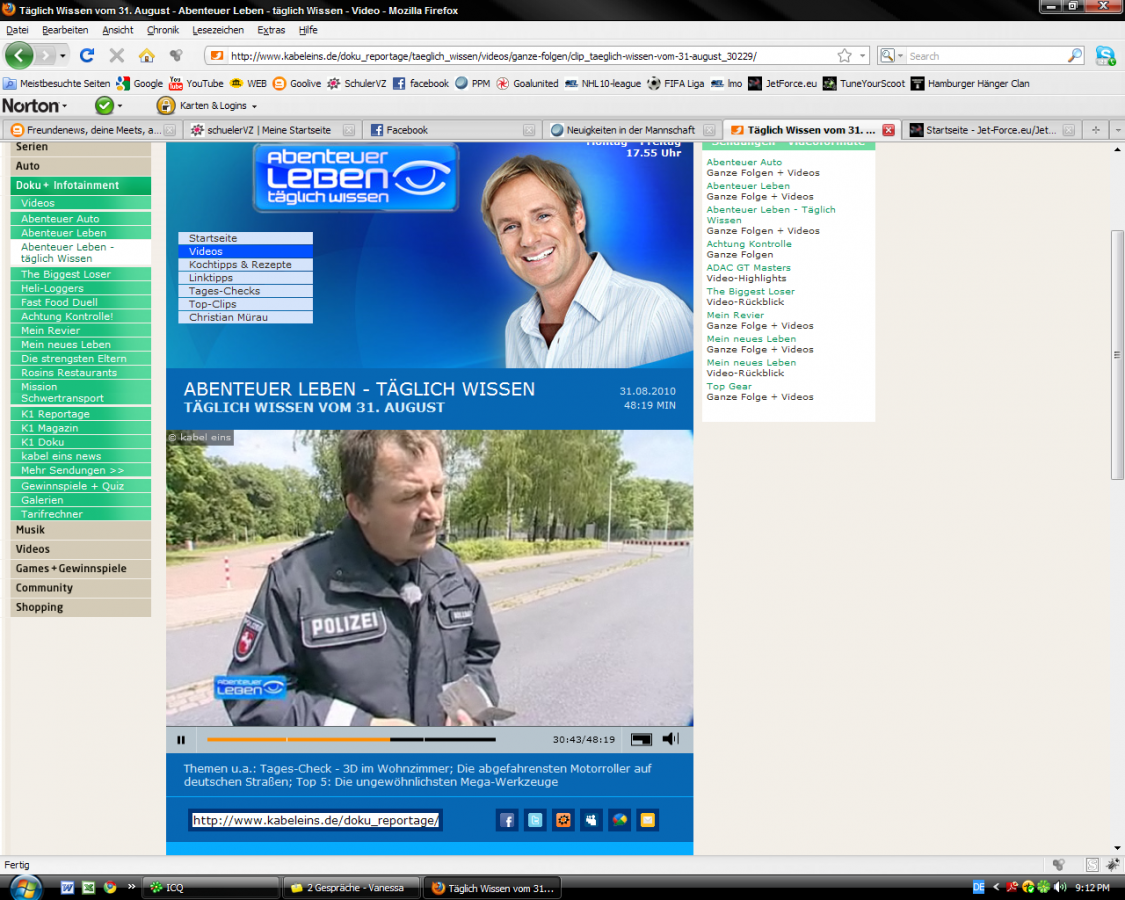Click the DE language indicator in tray

(979, 888)
